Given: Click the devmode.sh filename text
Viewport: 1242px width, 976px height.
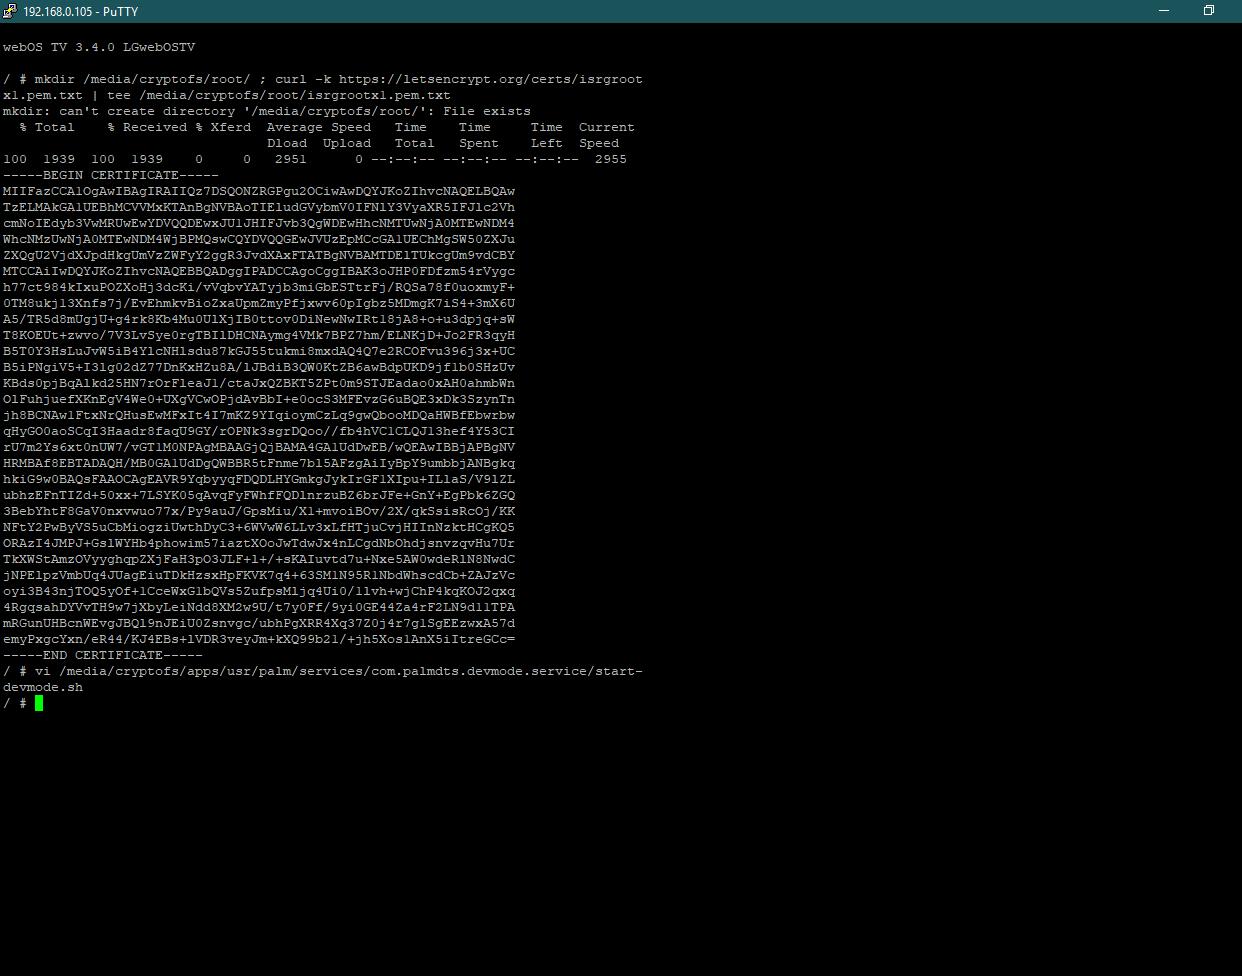Looking at the screenshot, I should [42, 687].
